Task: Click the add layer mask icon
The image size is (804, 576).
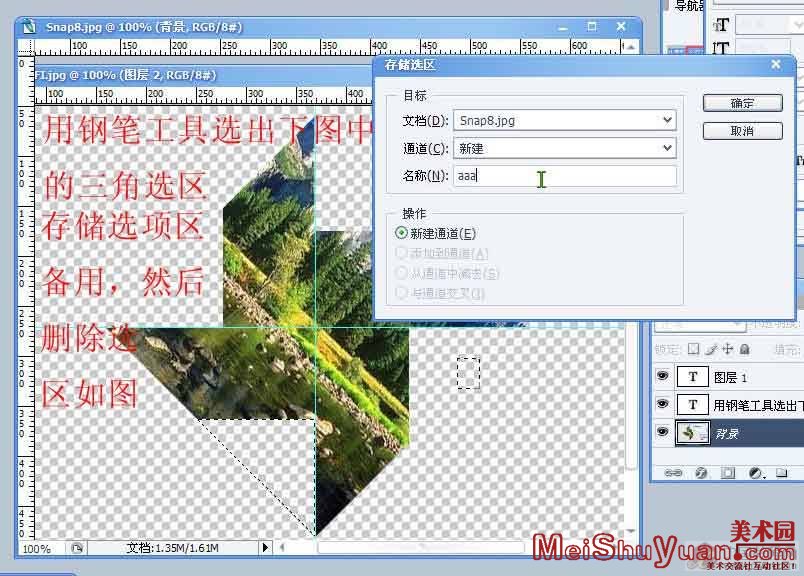Action: click(x=728, y=472)
